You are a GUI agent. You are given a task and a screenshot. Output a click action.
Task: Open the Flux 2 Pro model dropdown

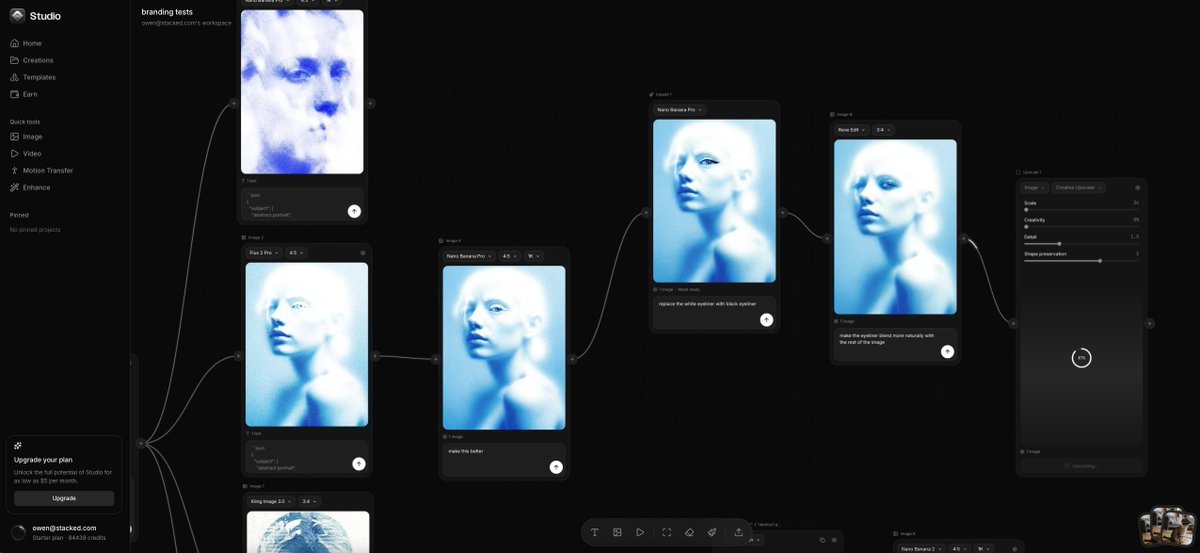(264, 253)
